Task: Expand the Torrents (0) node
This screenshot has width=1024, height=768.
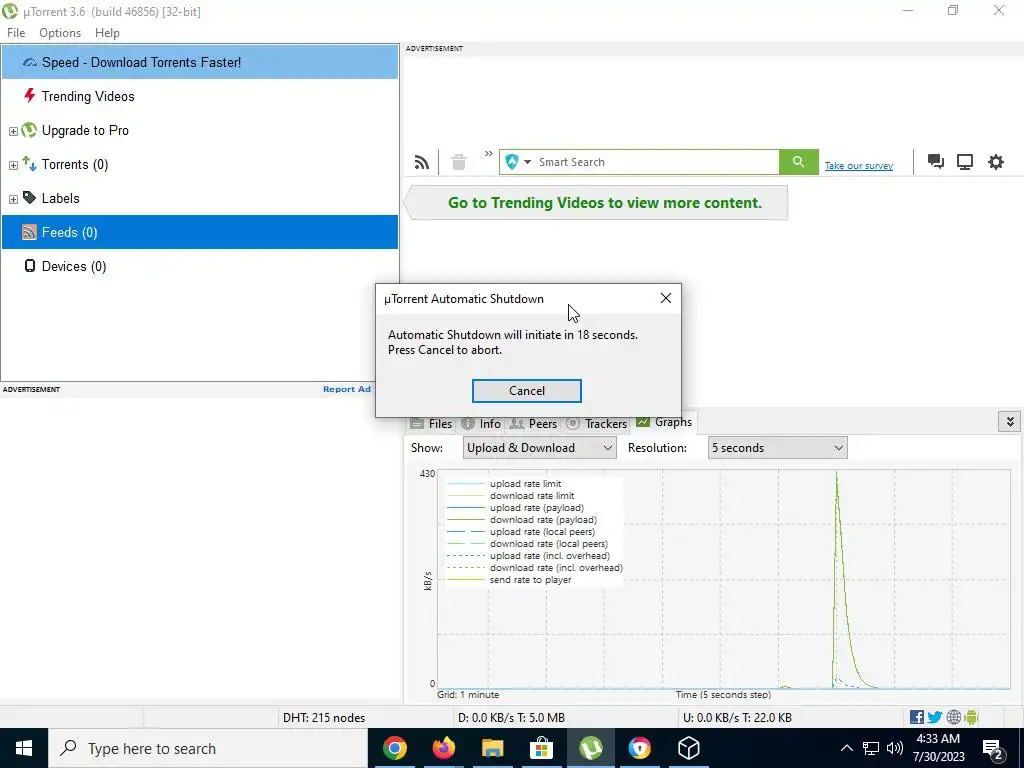Action: [13, 165]
